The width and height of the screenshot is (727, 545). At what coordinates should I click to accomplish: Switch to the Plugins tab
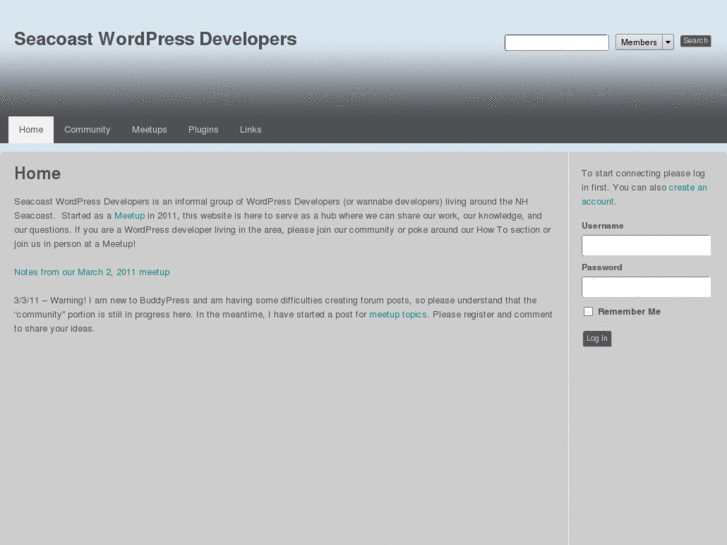point(203,129)
